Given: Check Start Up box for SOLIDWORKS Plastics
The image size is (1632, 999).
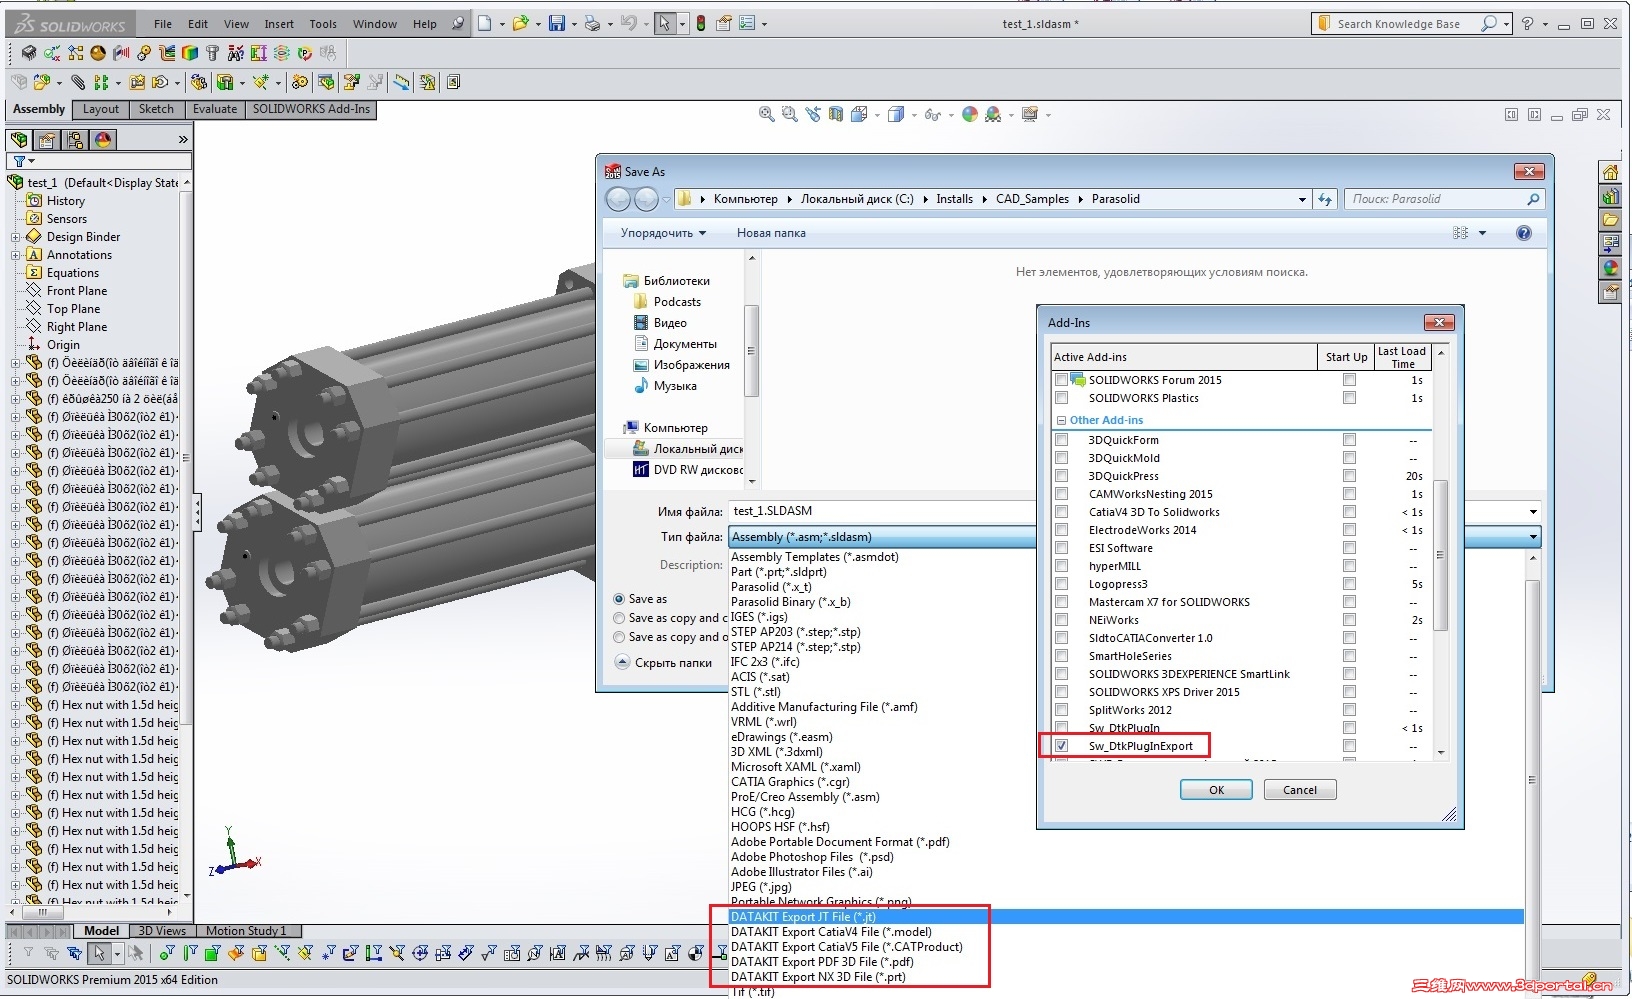Looking at the screenshot, I should pyautogui.click(x=1349, y=398).
